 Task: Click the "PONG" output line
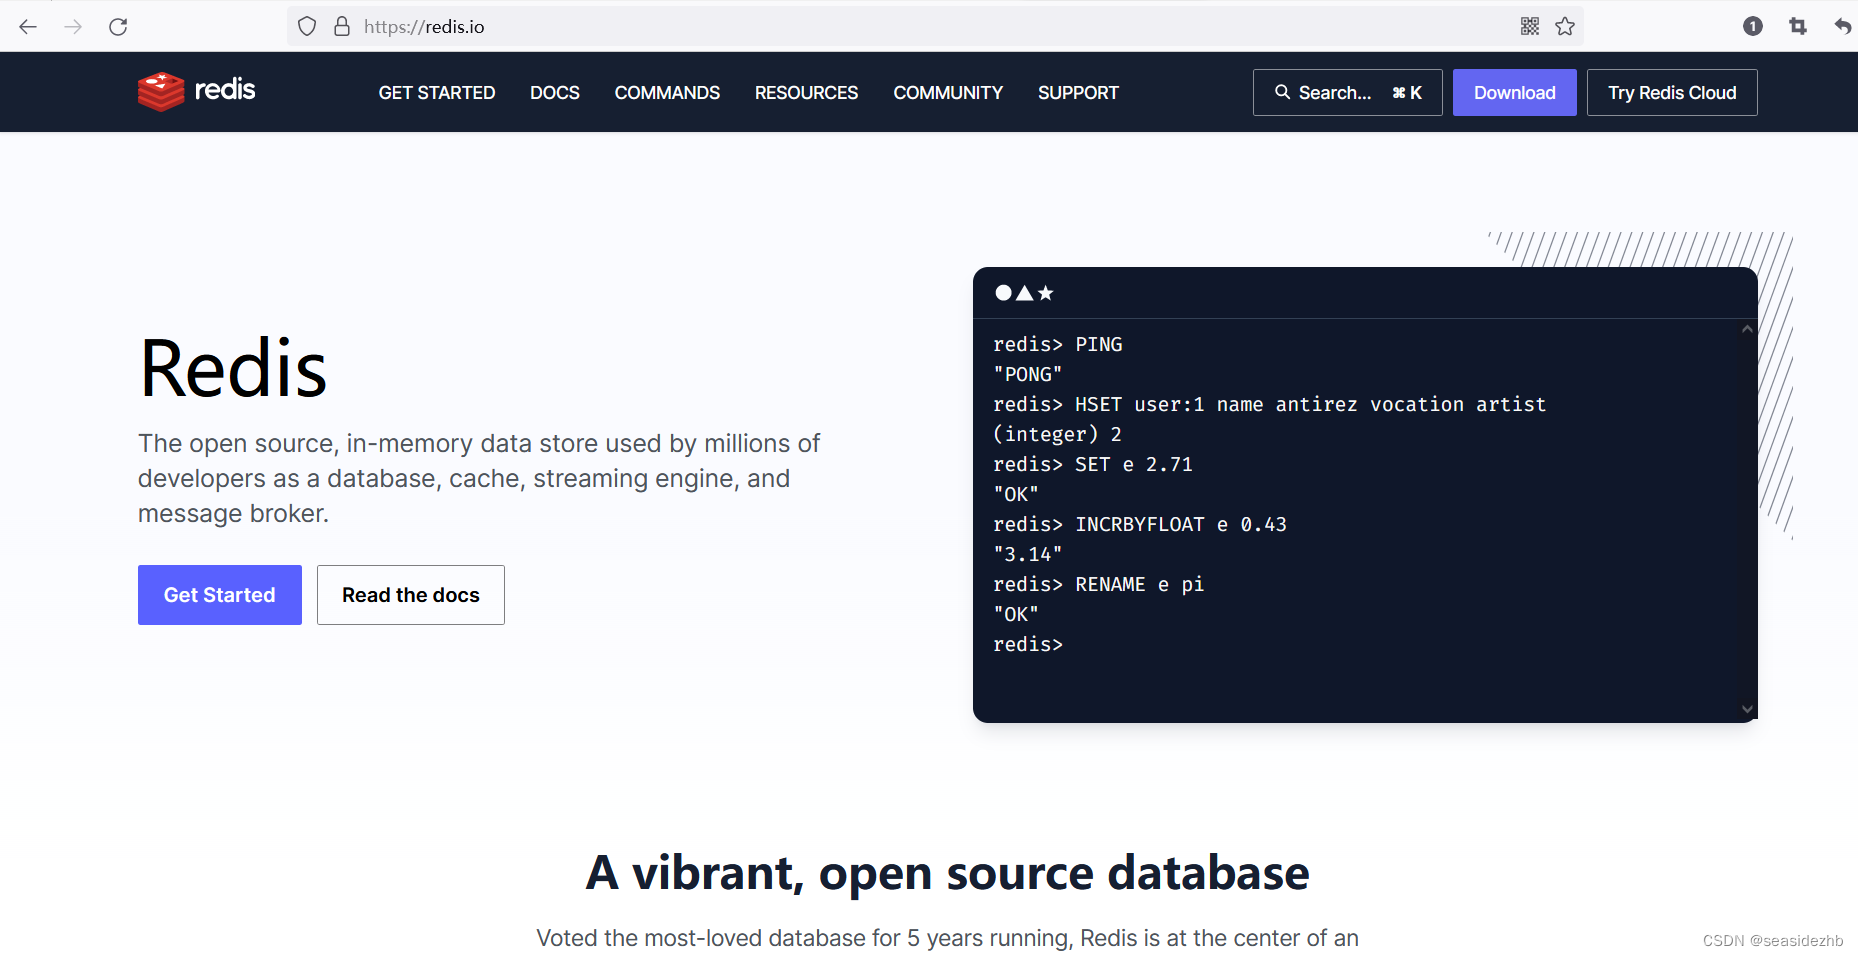tap(1028, 374)
